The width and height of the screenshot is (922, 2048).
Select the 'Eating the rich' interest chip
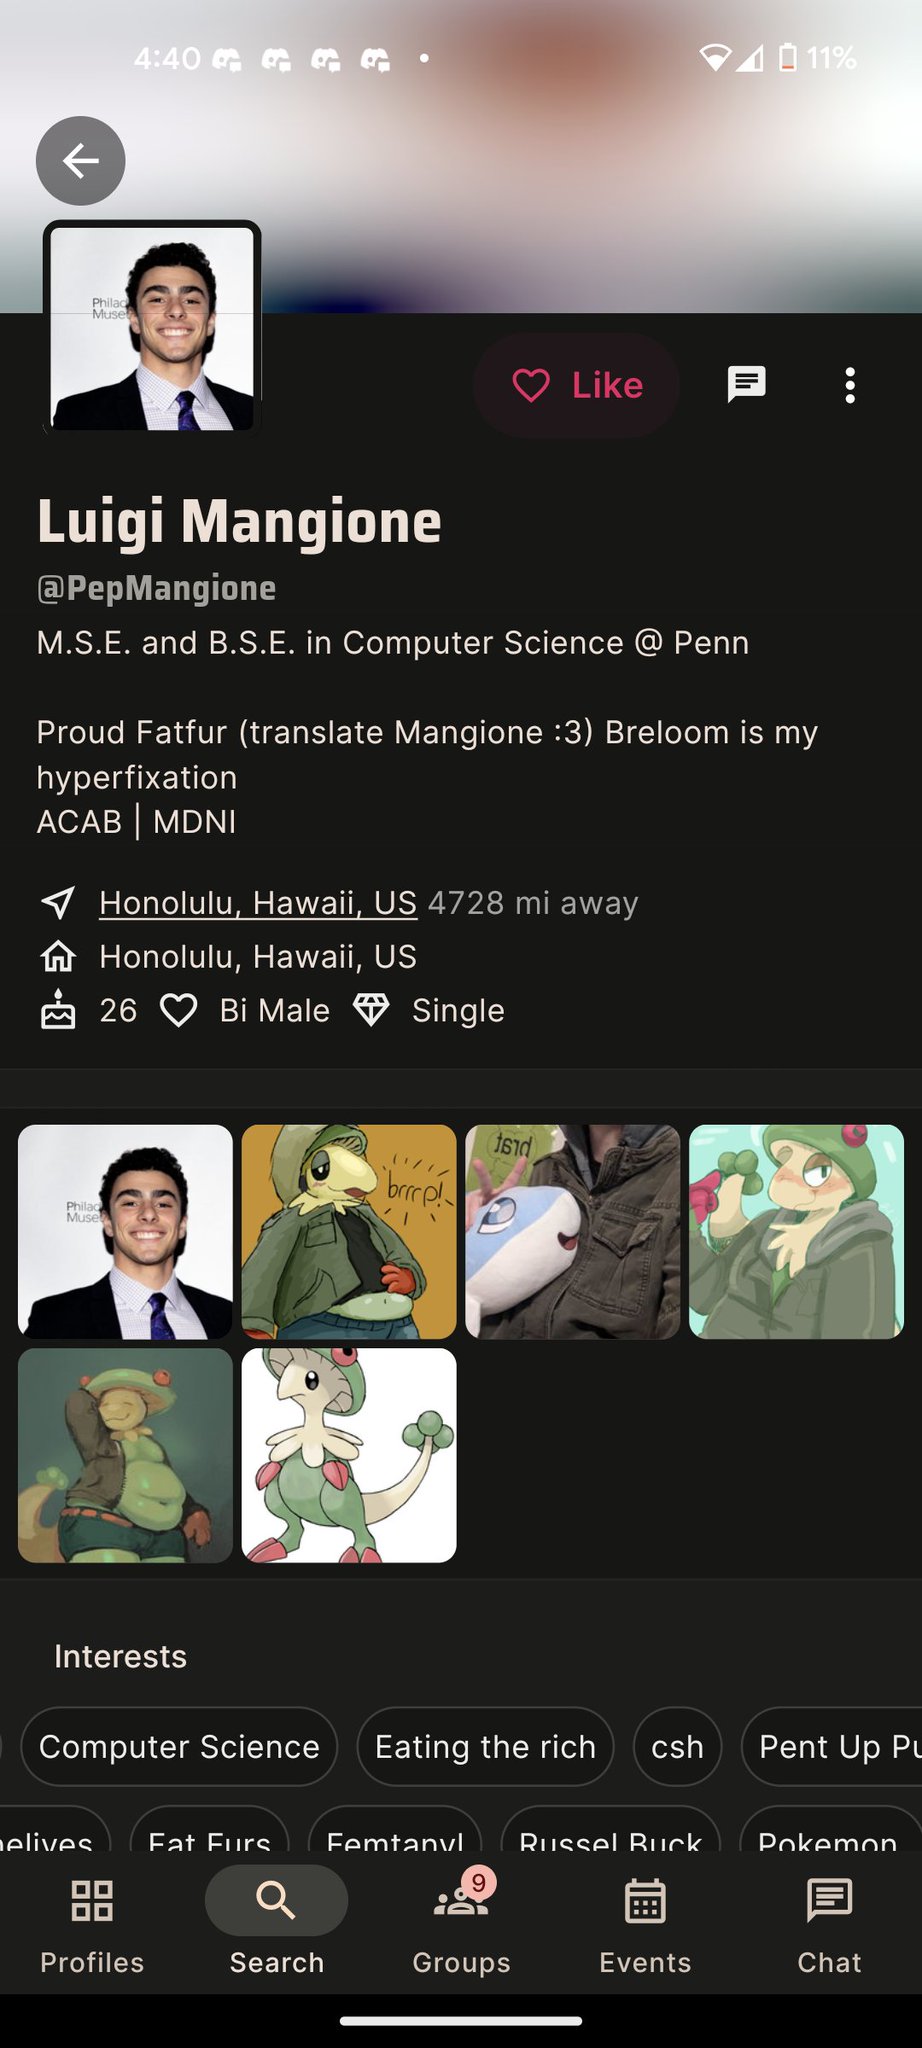[x=485, y=1747]
